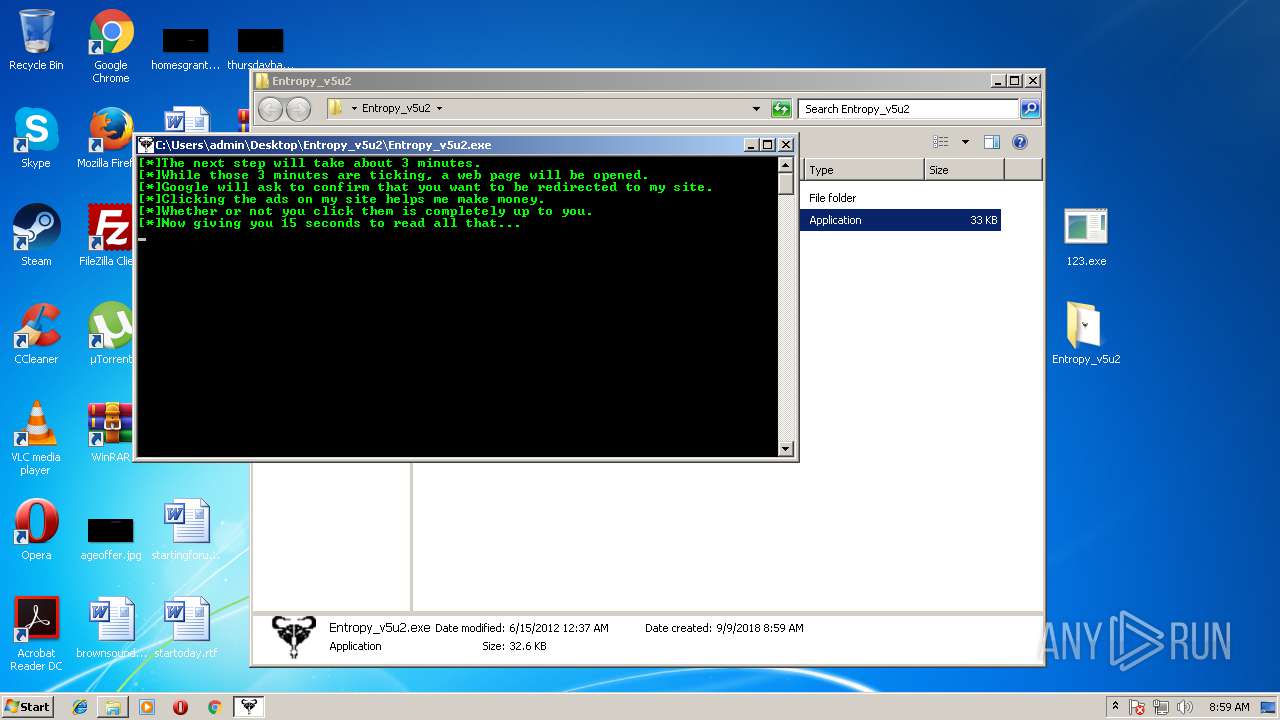The image size is (1280, 720).
Task: Click the Explorer forward navigation button
Action: click(x=298, y=109)
